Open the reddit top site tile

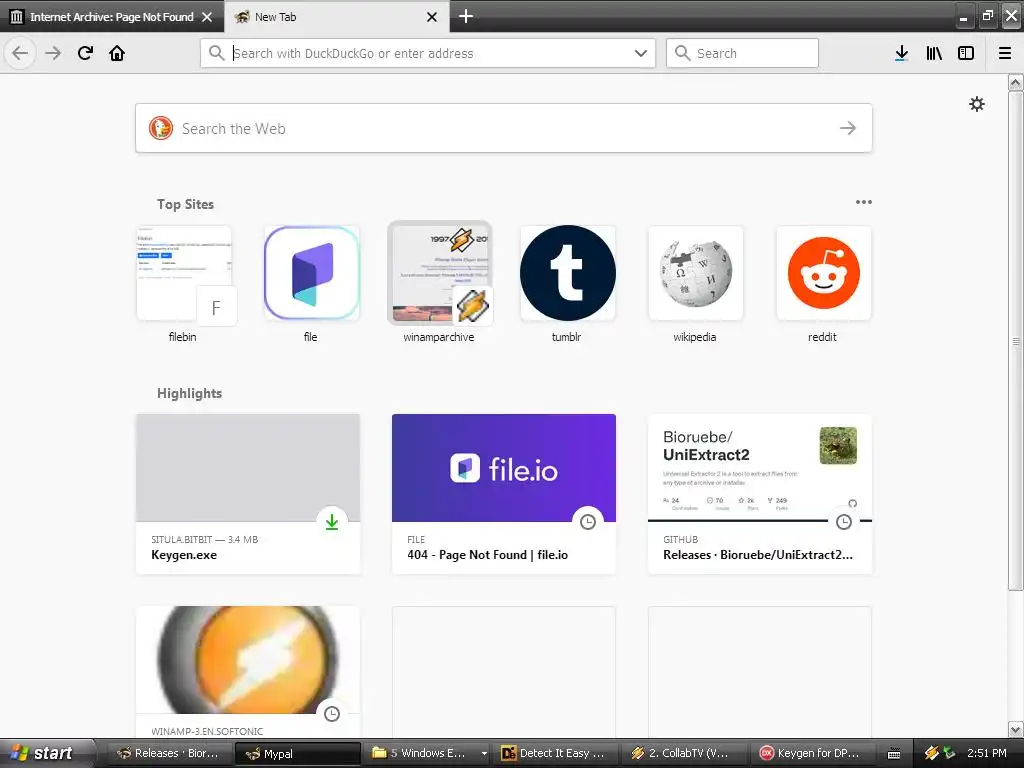824,284
